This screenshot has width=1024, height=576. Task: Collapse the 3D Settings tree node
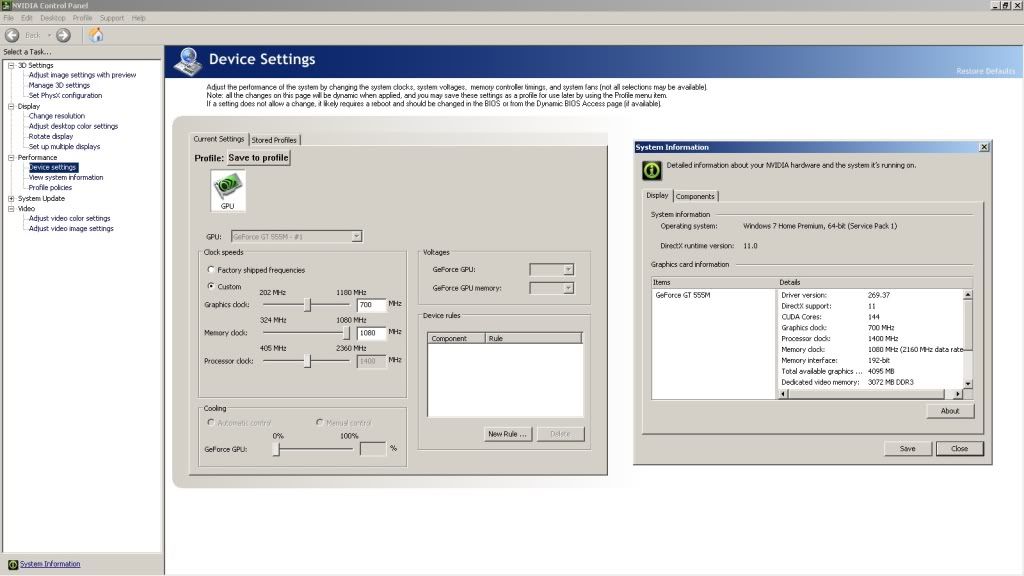[11, 65]
